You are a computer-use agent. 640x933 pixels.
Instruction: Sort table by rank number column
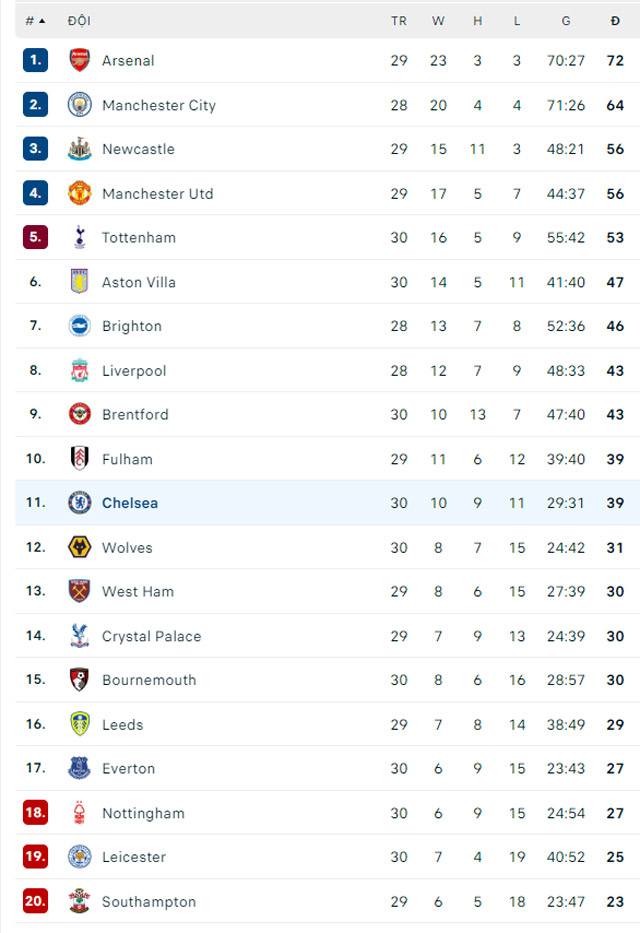(35, 20)
